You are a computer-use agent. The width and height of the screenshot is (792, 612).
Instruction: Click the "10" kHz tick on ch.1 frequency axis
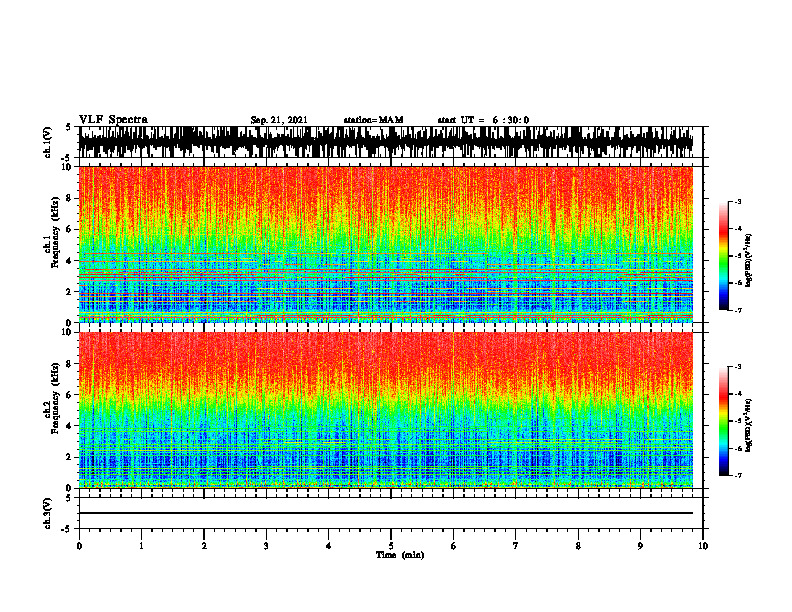pyautogui.click(x=68, y=167)
